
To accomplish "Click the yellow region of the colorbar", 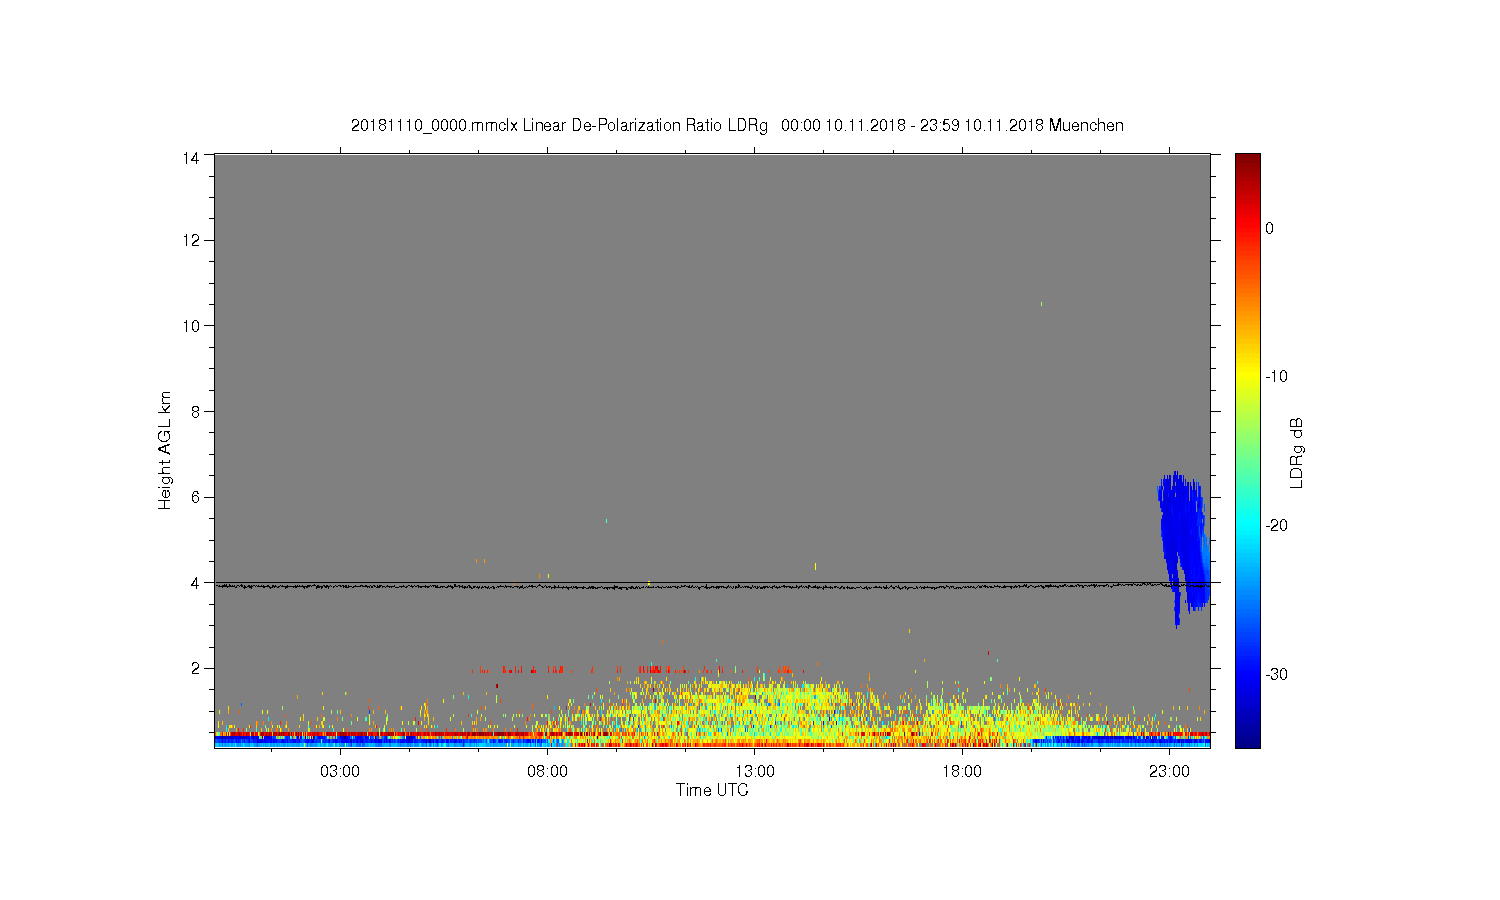I will [1247, 377].
